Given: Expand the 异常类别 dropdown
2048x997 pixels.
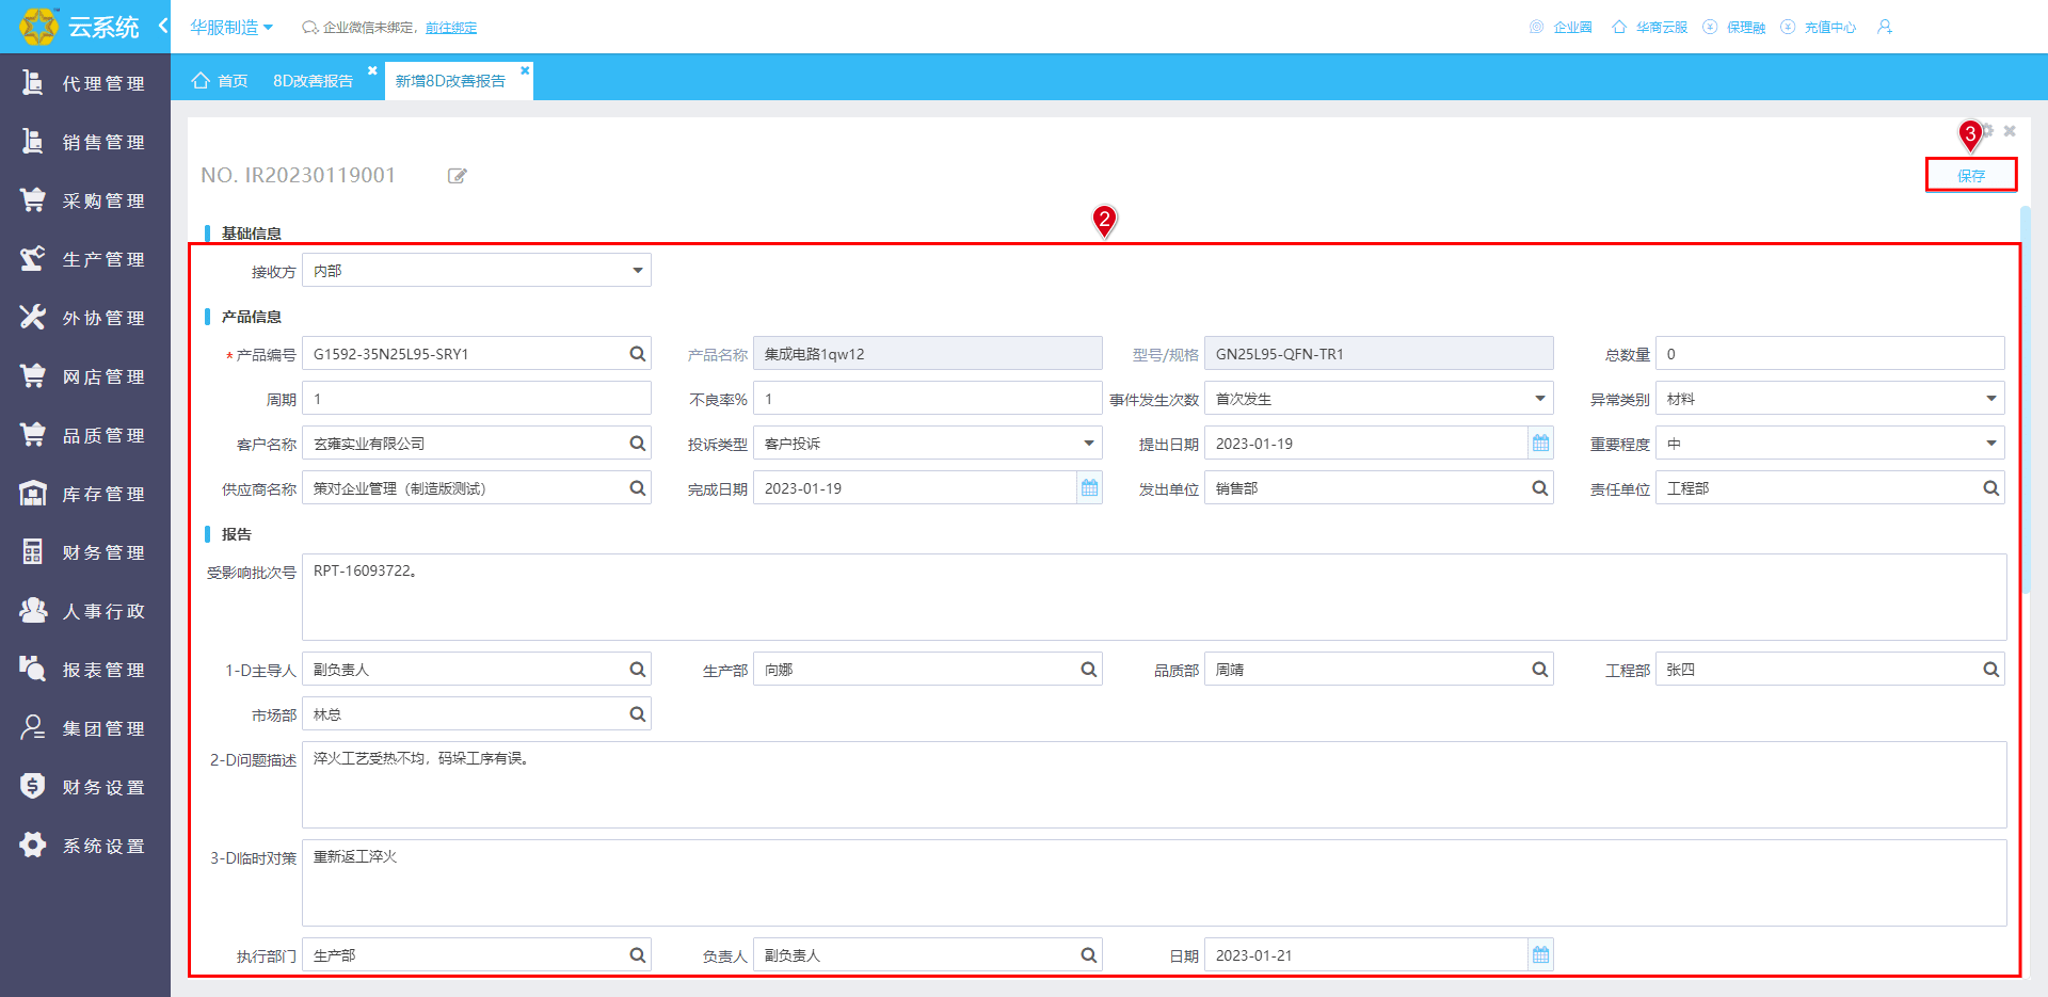Looking at the screenshot, I should [1991, 399].
